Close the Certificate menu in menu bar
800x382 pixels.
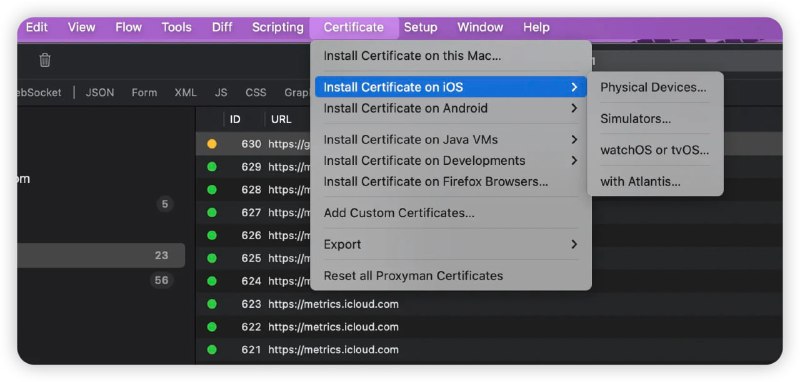click(354, 28)
